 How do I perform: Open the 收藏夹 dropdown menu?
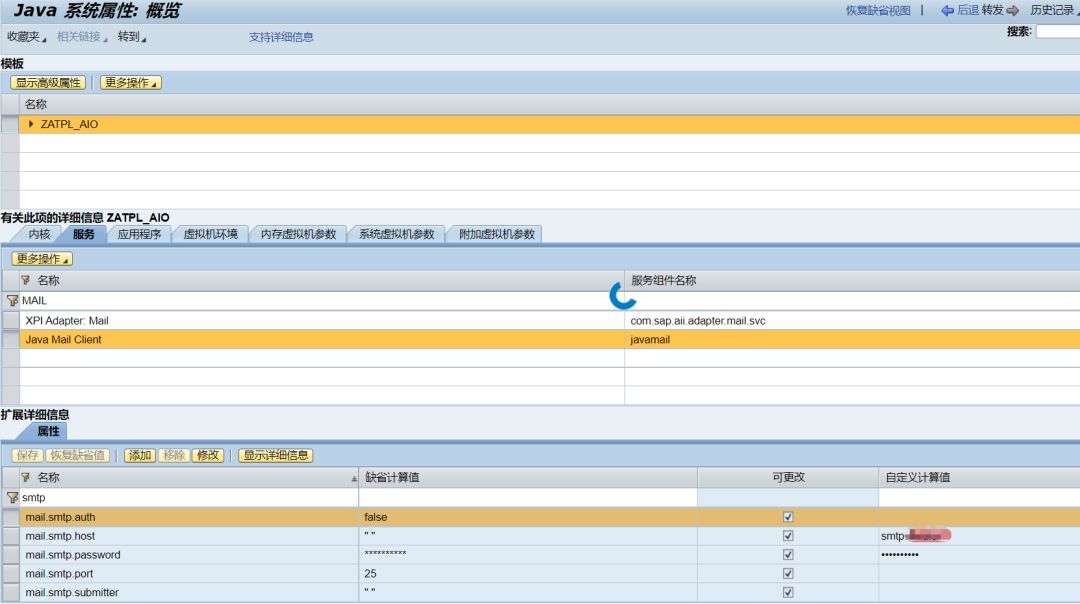pos(26,37)
